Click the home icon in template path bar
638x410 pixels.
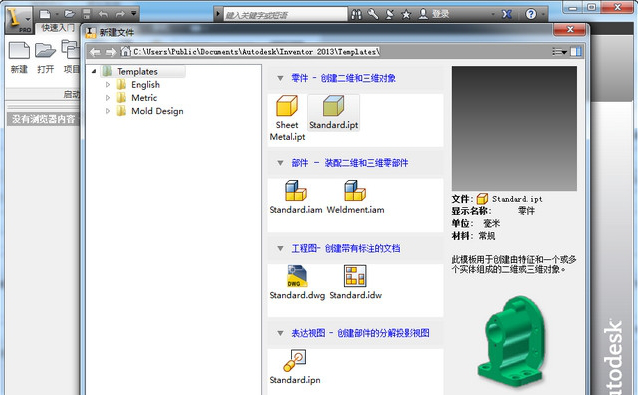click(125, 52)
